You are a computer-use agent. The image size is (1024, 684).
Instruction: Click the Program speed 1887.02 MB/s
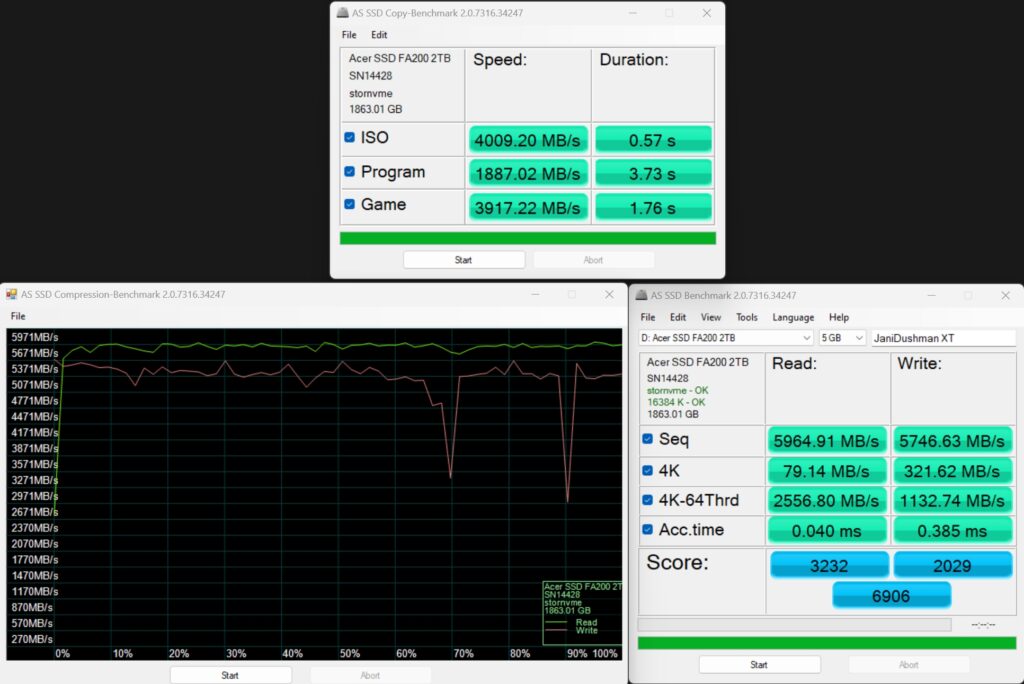528,174
